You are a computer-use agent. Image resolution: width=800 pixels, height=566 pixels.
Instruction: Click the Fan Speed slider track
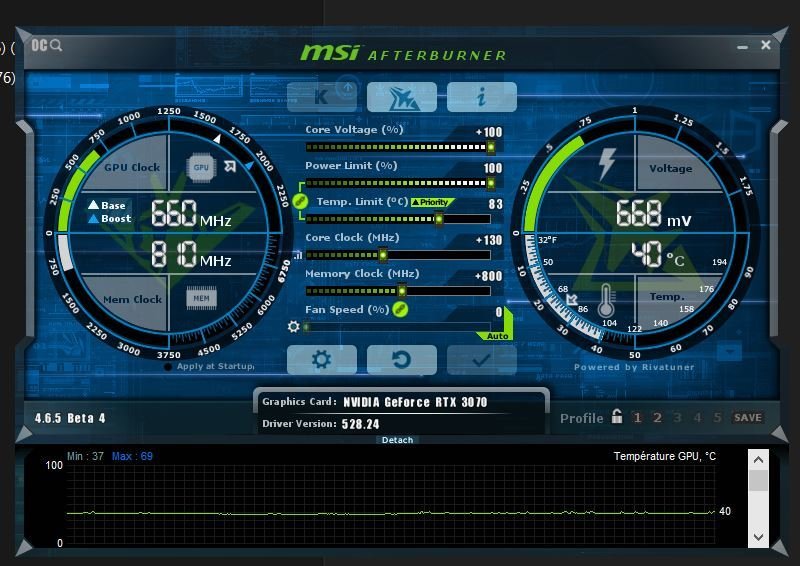coord(398,327)
